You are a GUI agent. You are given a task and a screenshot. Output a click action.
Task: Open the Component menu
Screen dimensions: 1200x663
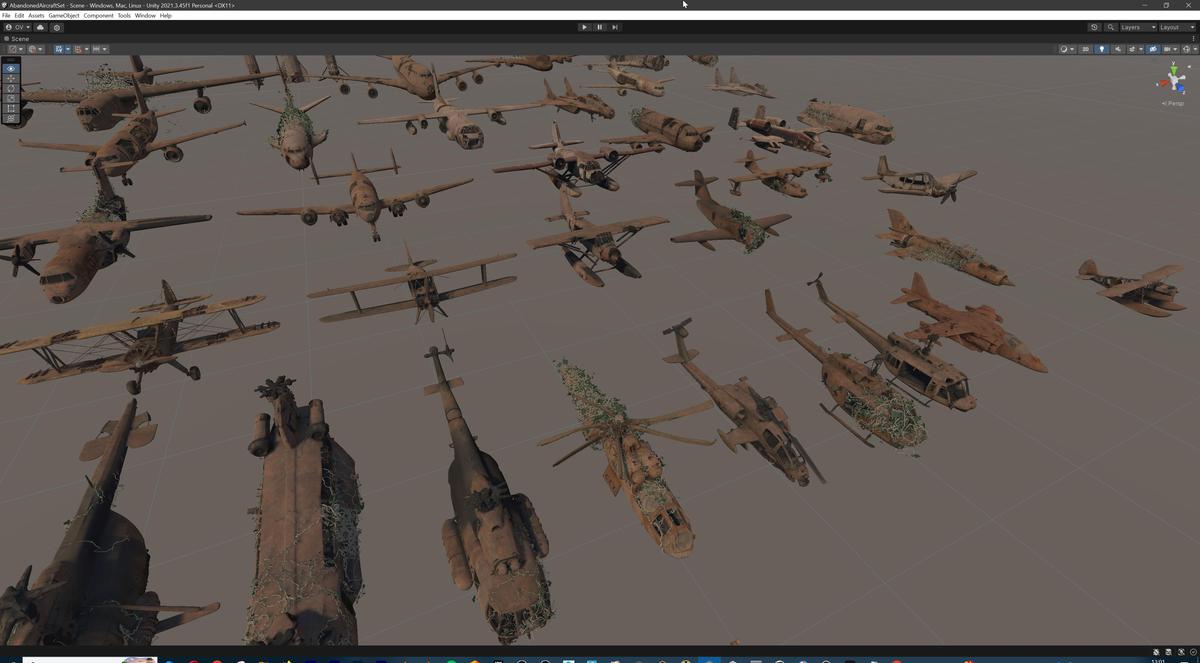pyautogui.click(x=98, y=16)
